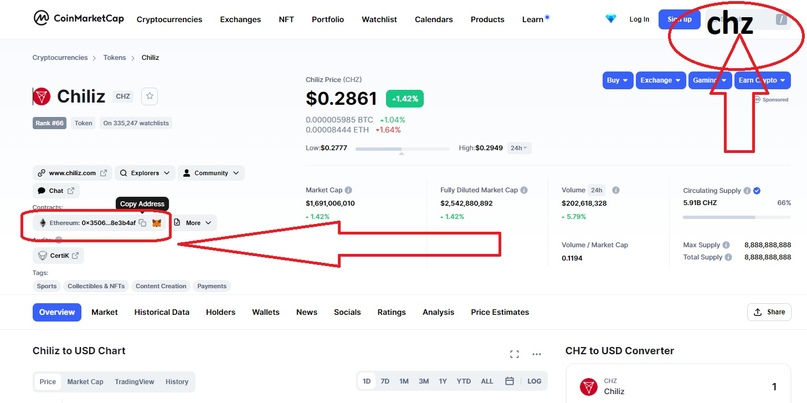Open Fully Diluted Market Cap info icon
The width and height of the screenshot is (807, 403).
click(x=524, y=190)
